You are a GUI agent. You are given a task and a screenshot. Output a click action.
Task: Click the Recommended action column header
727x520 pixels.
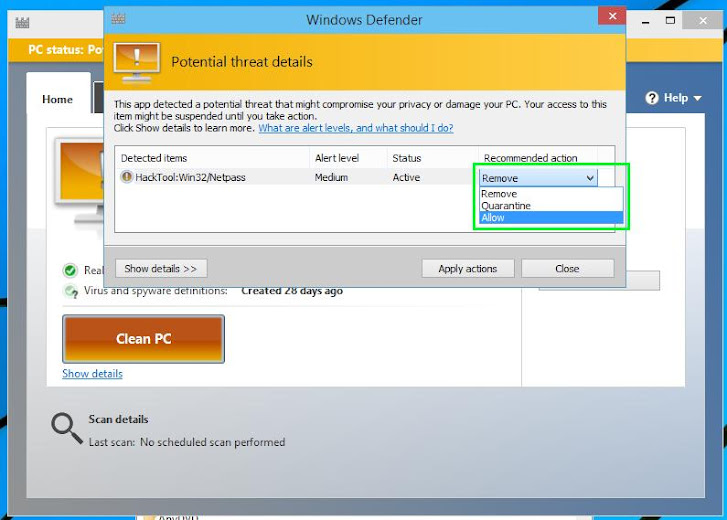point(538,158)
